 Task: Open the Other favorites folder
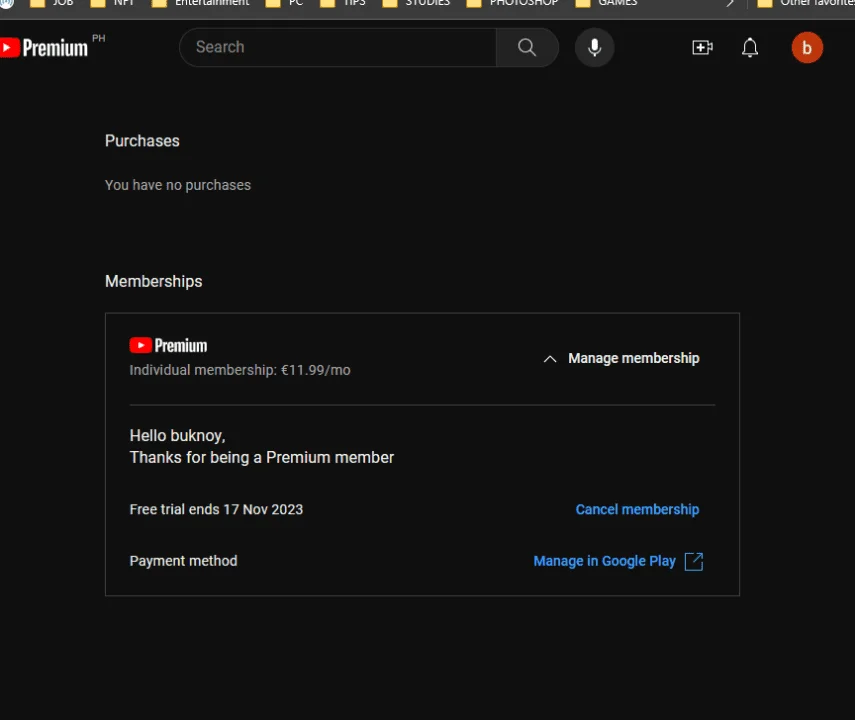(x=806, y=3)
